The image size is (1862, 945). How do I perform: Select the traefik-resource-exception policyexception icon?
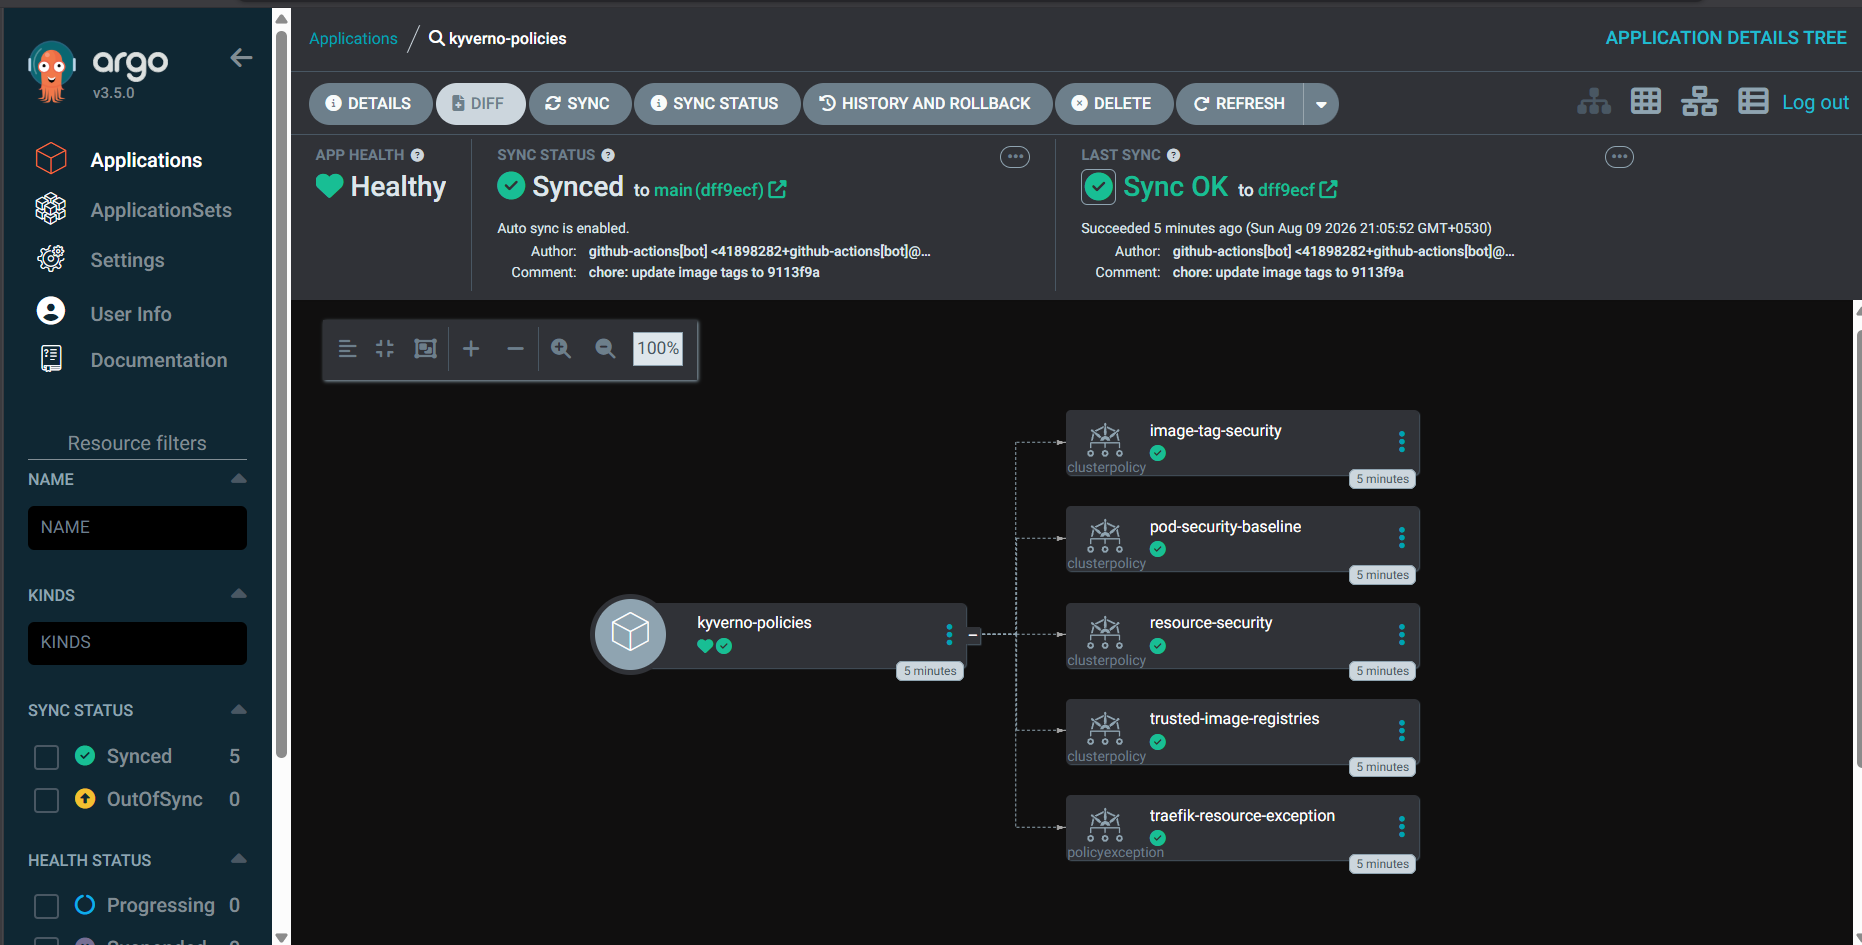coord(1105,825)
